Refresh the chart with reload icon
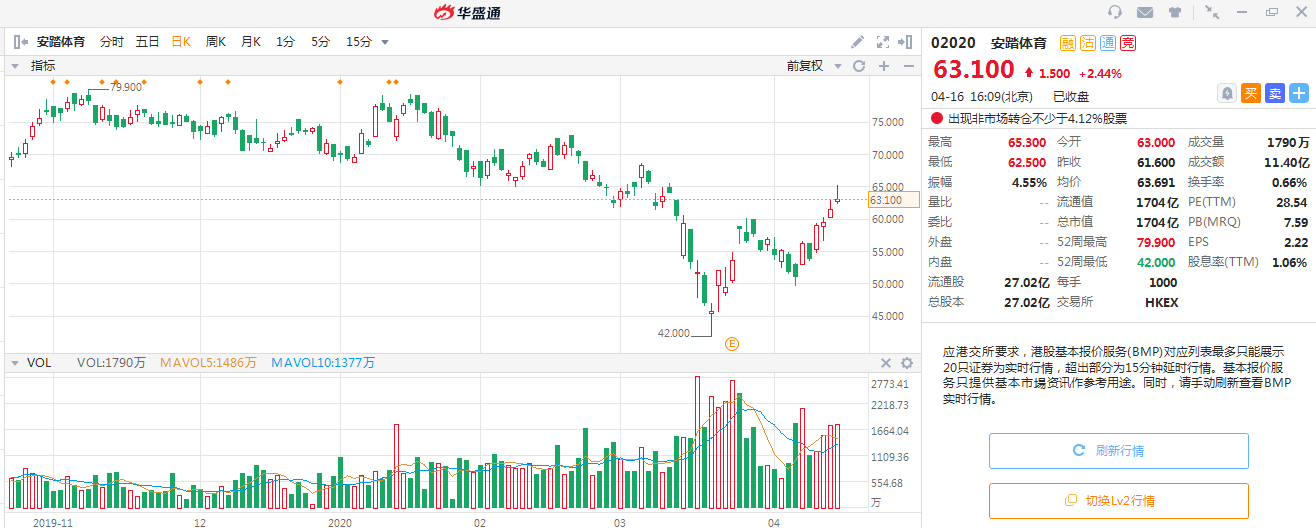The height and width of the screenshot is (528, 1316). [858, 66]
